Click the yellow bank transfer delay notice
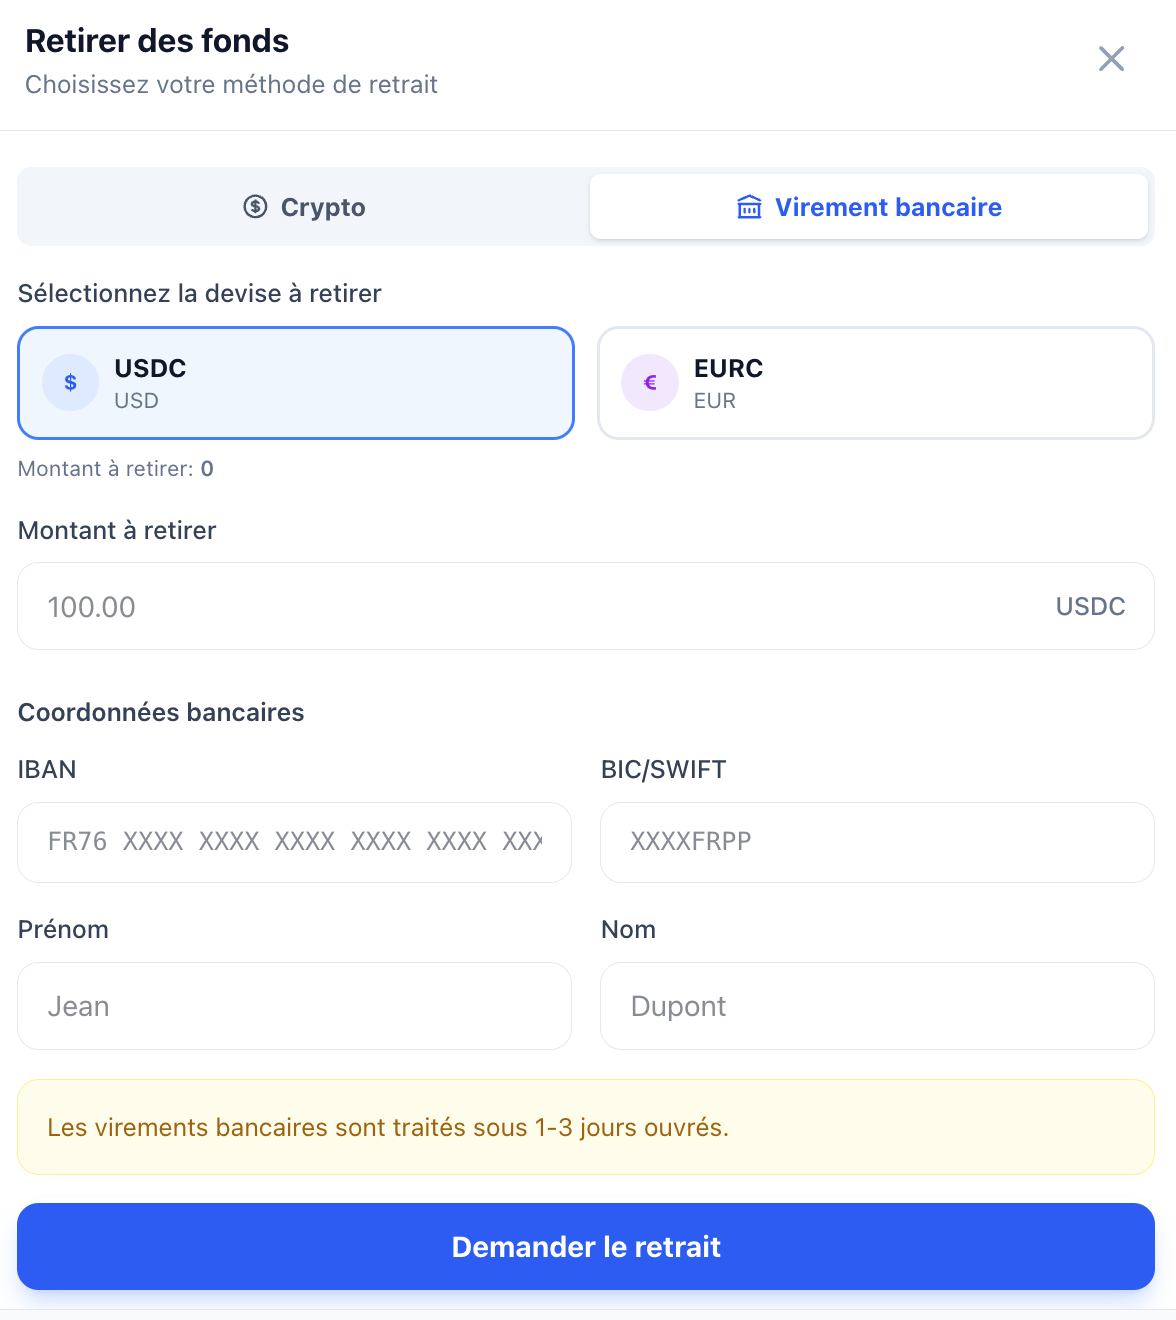Image resolution: width=1176 pixels, height=1320 pixels. point(586,1127)
